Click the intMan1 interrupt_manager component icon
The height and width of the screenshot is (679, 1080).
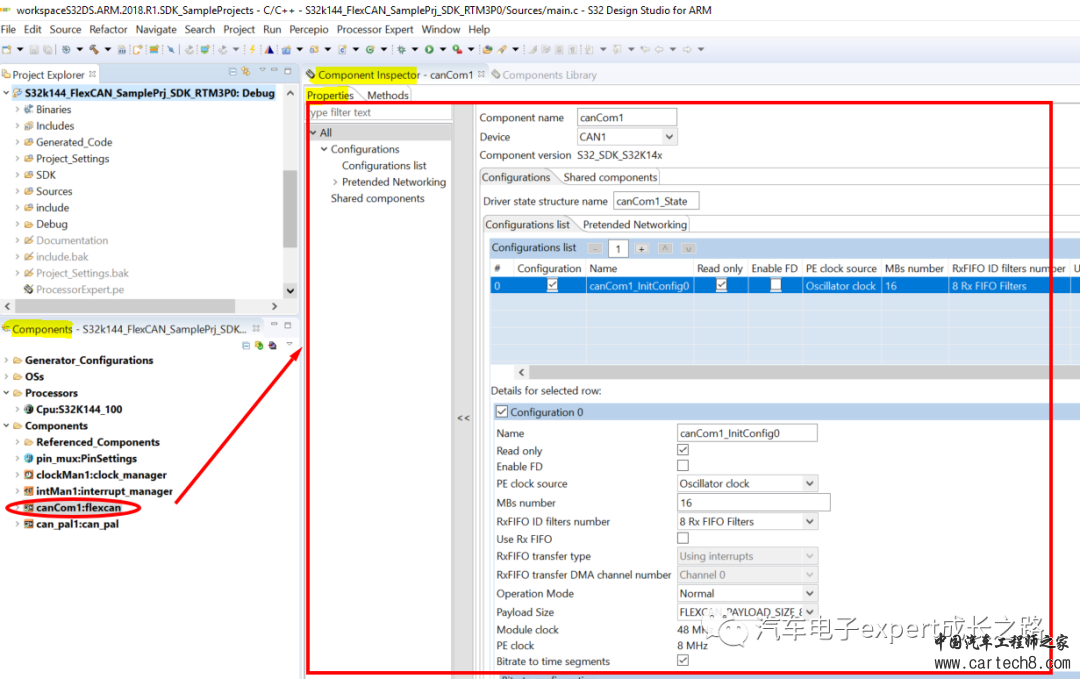coord(29,492)
